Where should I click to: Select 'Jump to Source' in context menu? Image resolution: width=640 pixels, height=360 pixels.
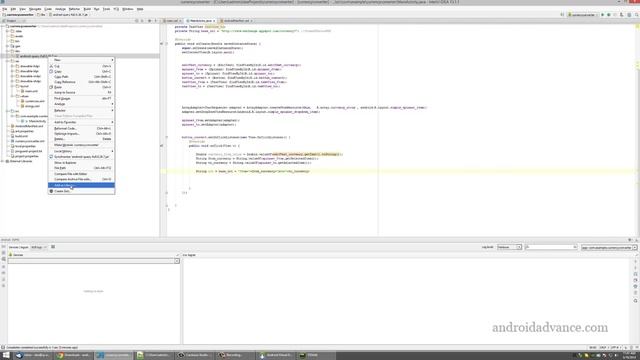(x=81, y=93)
